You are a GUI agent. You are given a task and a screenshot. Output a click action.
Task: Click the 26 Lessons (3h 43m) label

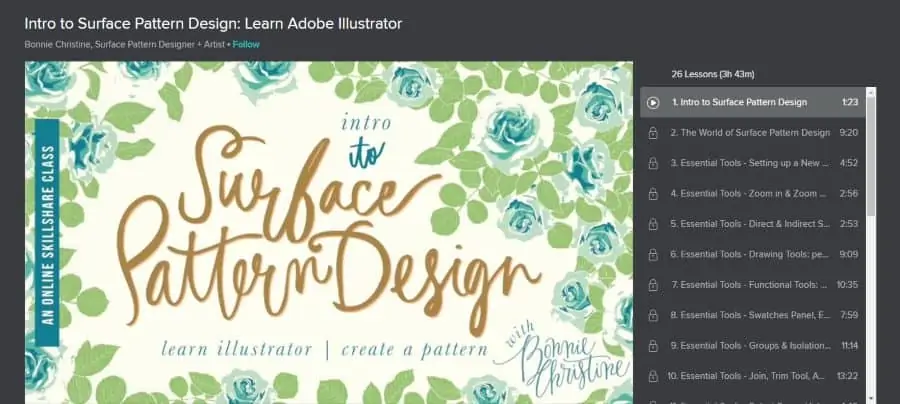point(713,74)
